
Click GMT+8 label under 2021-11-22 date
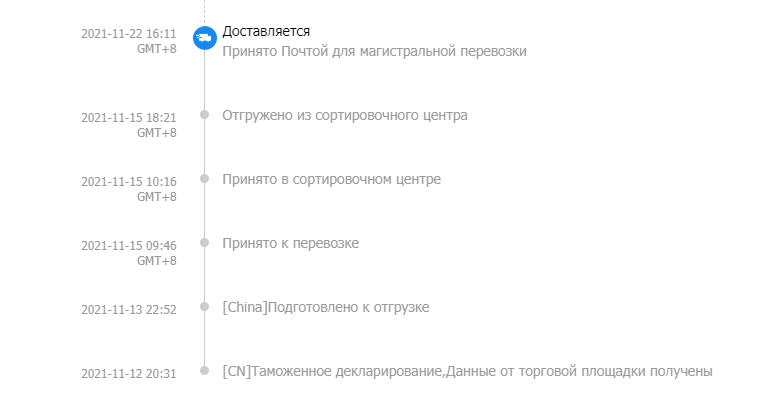[x=156, y=48]
